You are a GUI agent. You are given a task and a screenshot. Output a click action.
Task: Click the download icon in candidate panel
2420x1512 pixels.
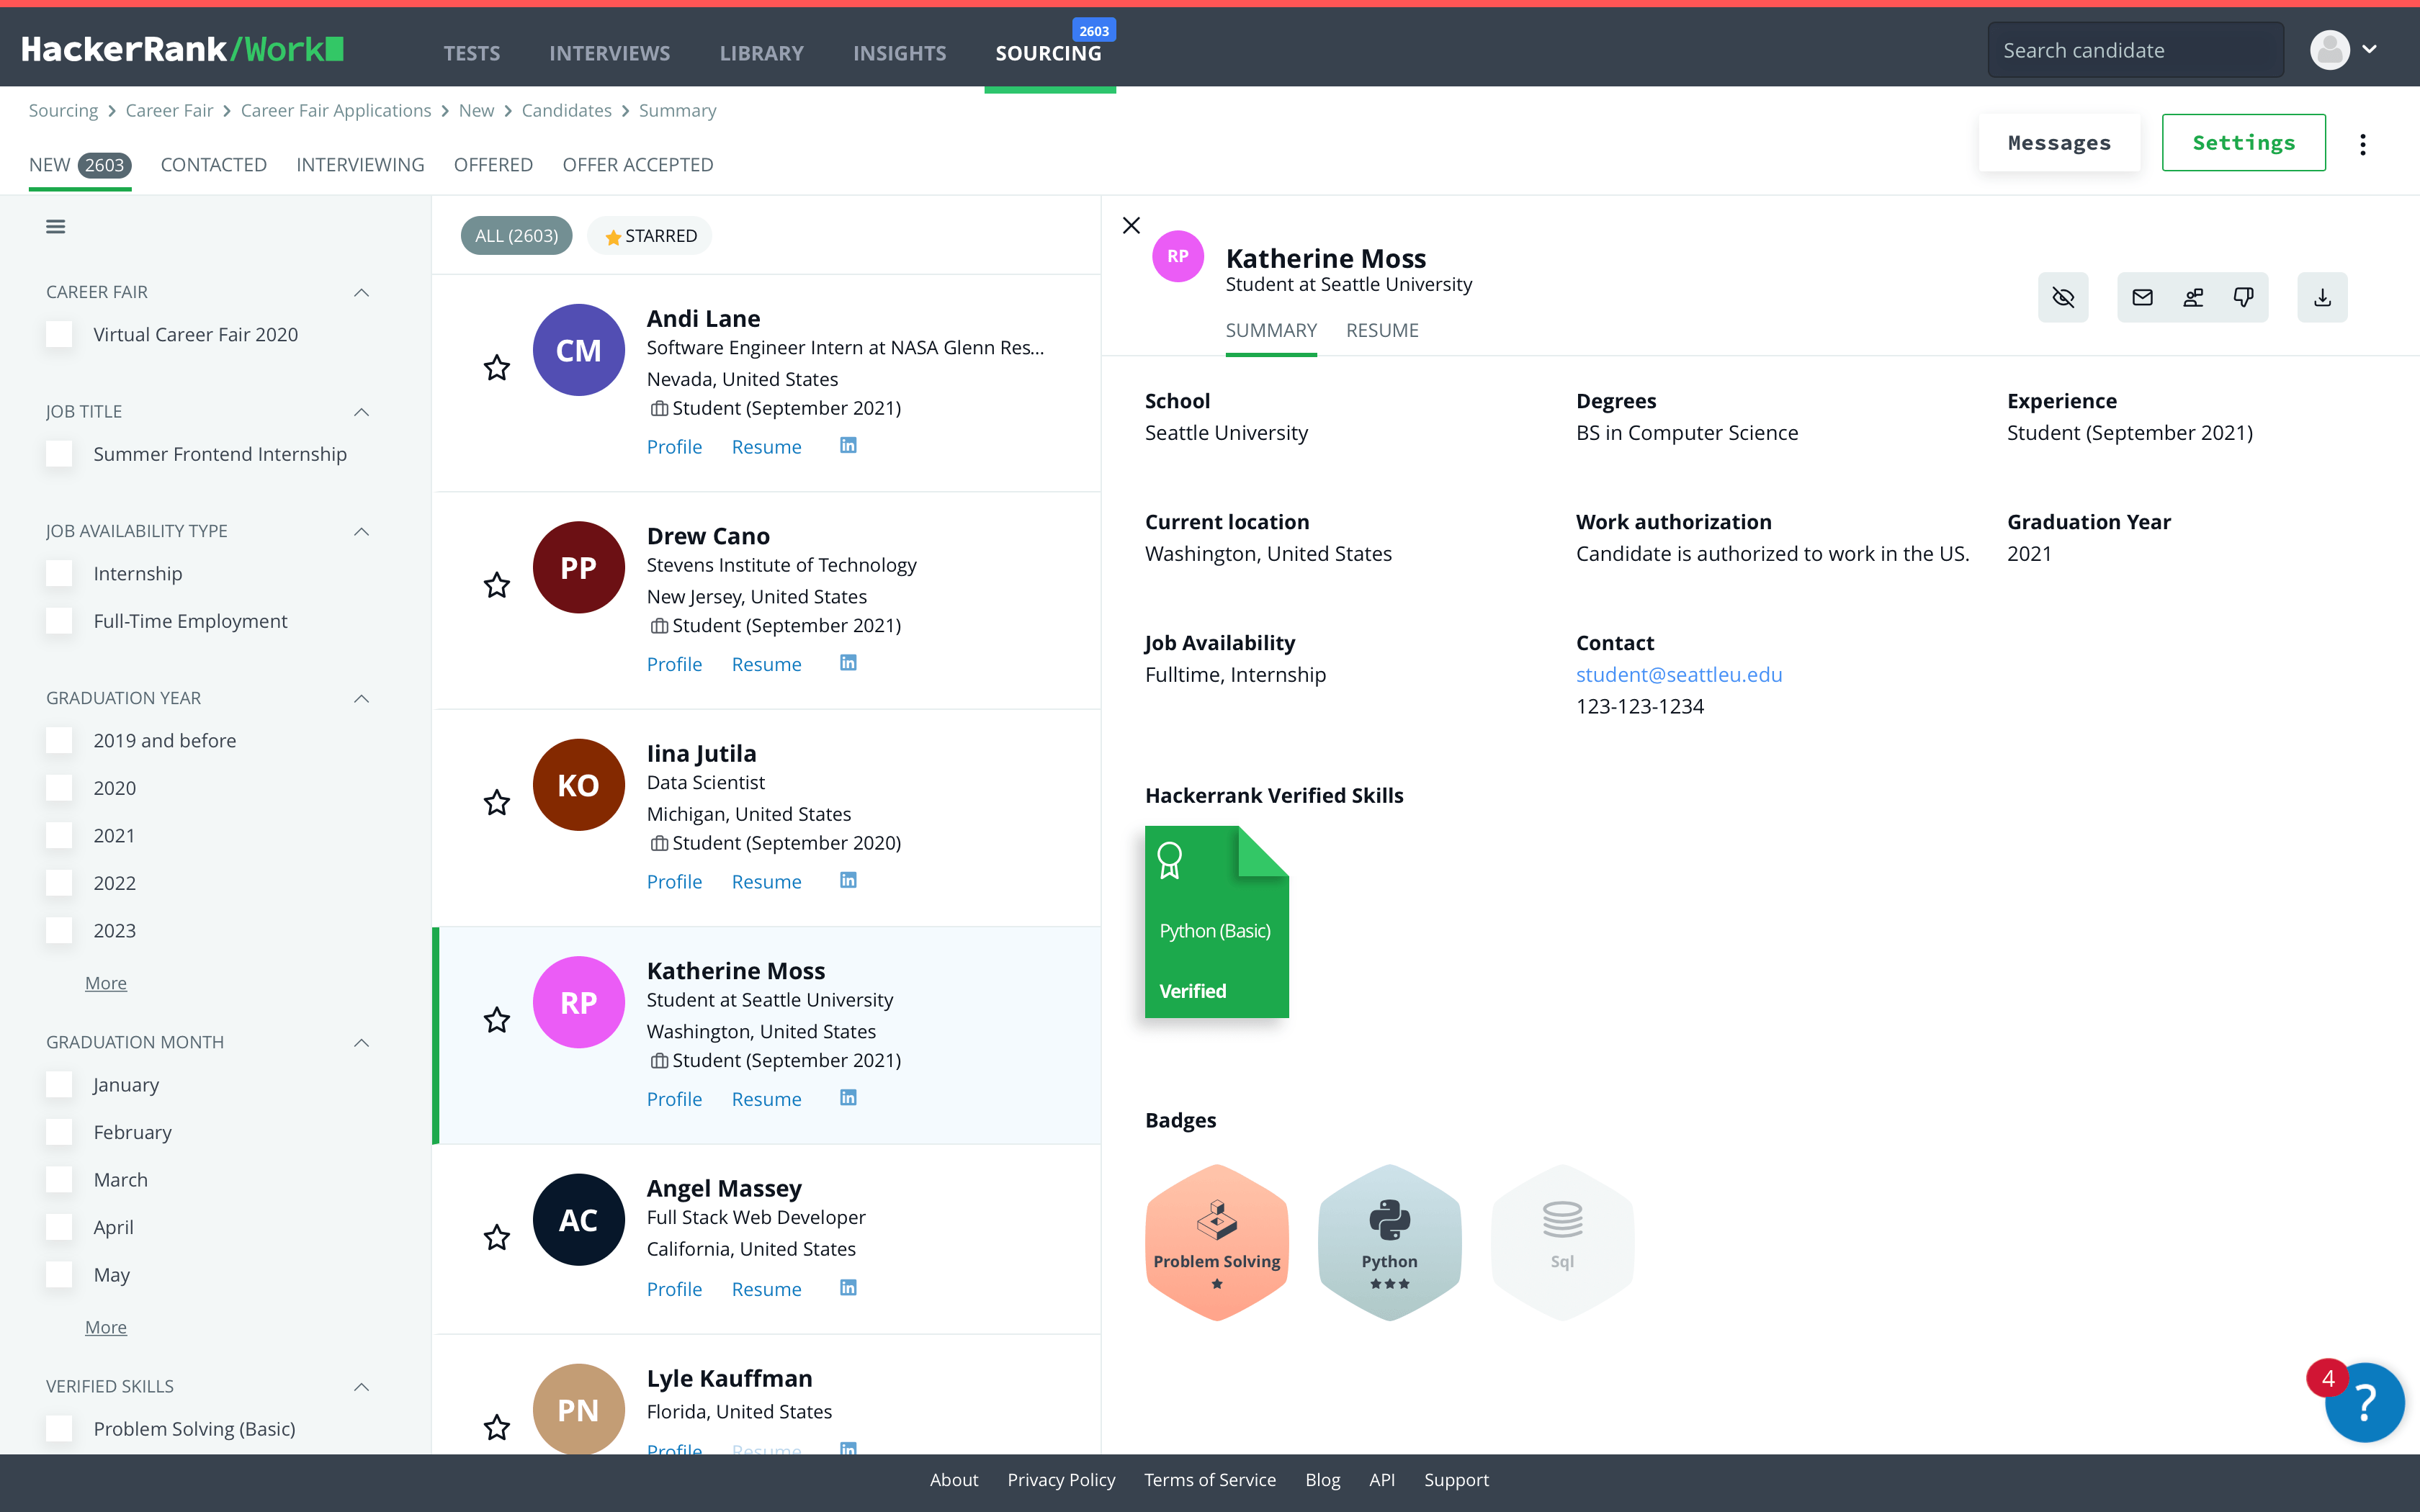click(x=2322, y=297)
